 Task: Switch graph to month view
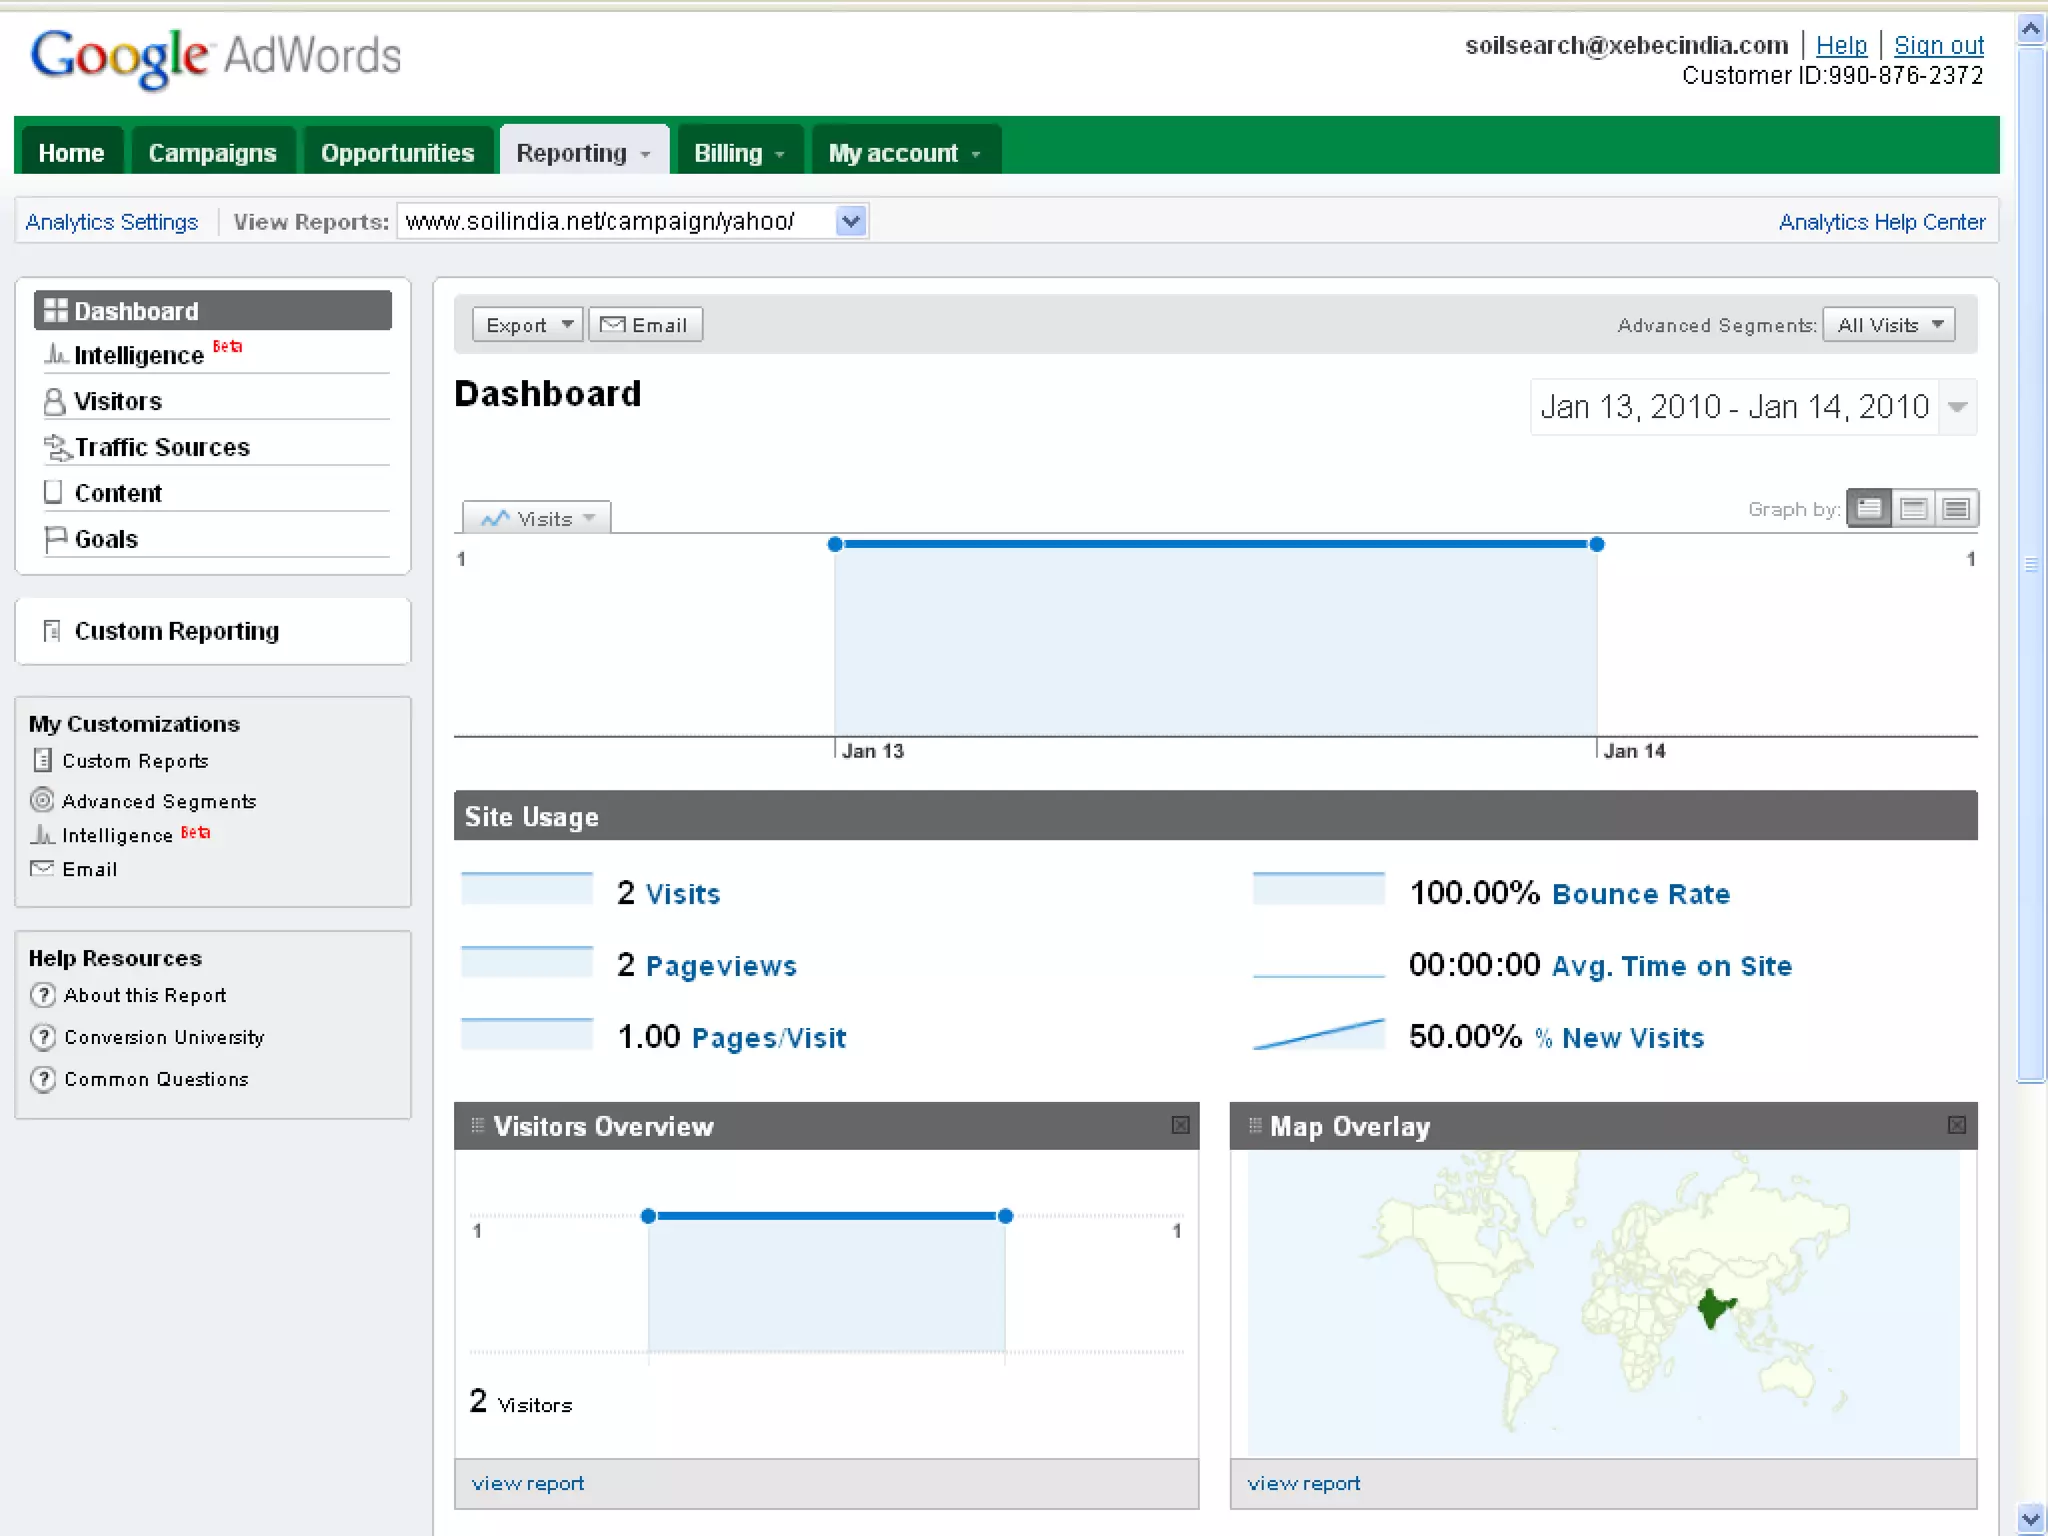tap(1956, 509)
